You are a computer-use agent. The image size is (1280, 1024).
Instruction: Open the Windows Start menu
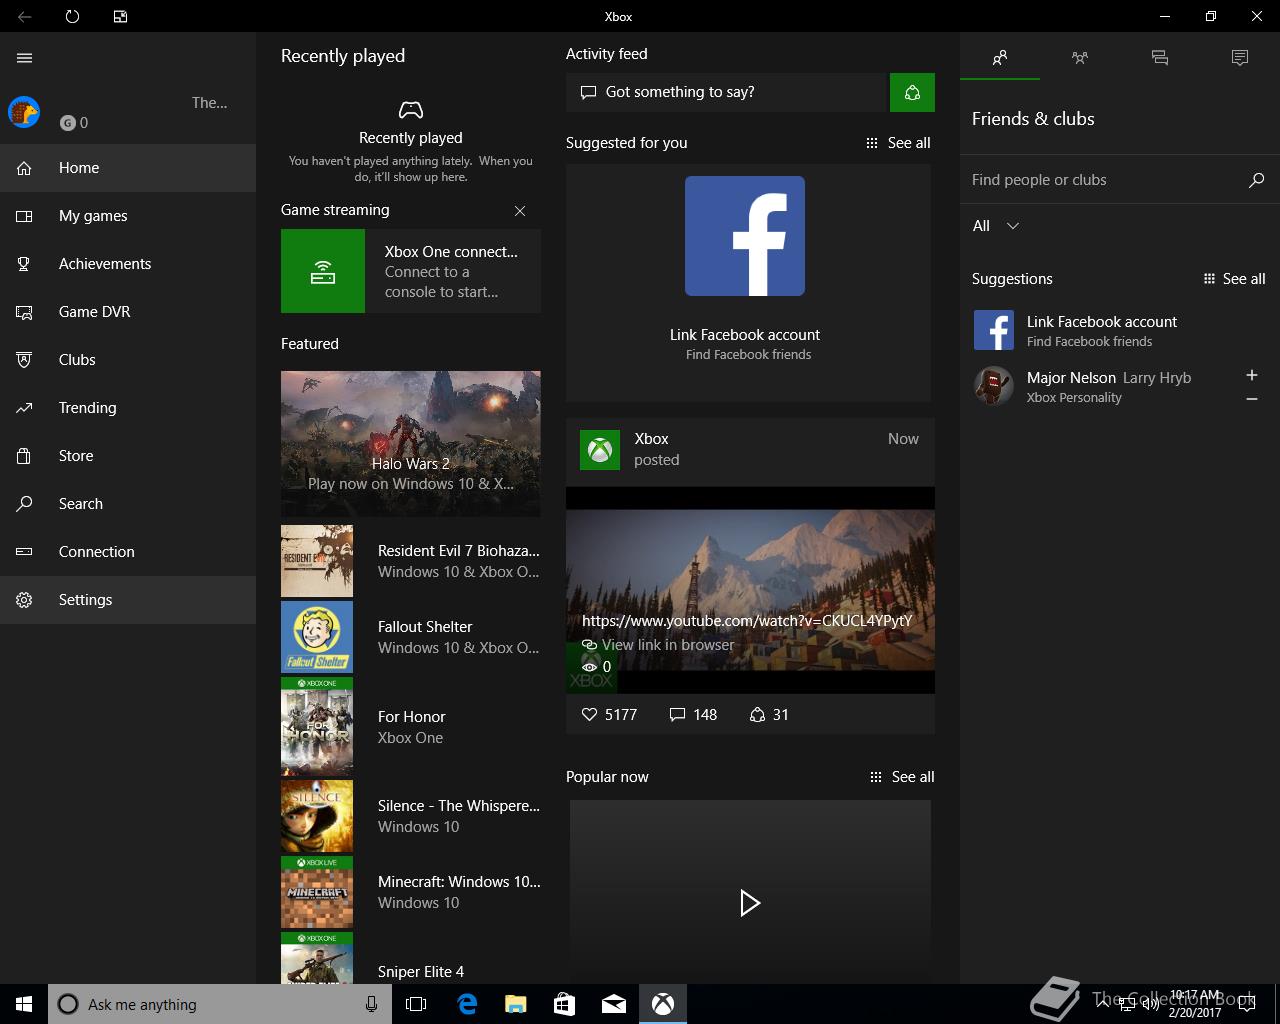tap(24, 1004)
